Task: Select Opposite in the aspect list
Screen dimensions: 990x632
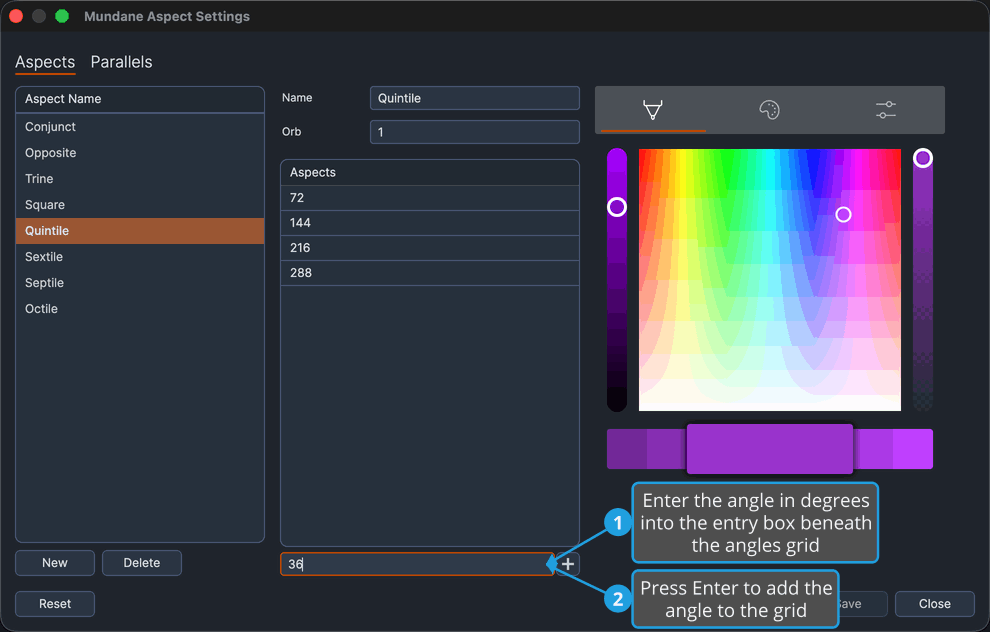Action: [140, 153]
